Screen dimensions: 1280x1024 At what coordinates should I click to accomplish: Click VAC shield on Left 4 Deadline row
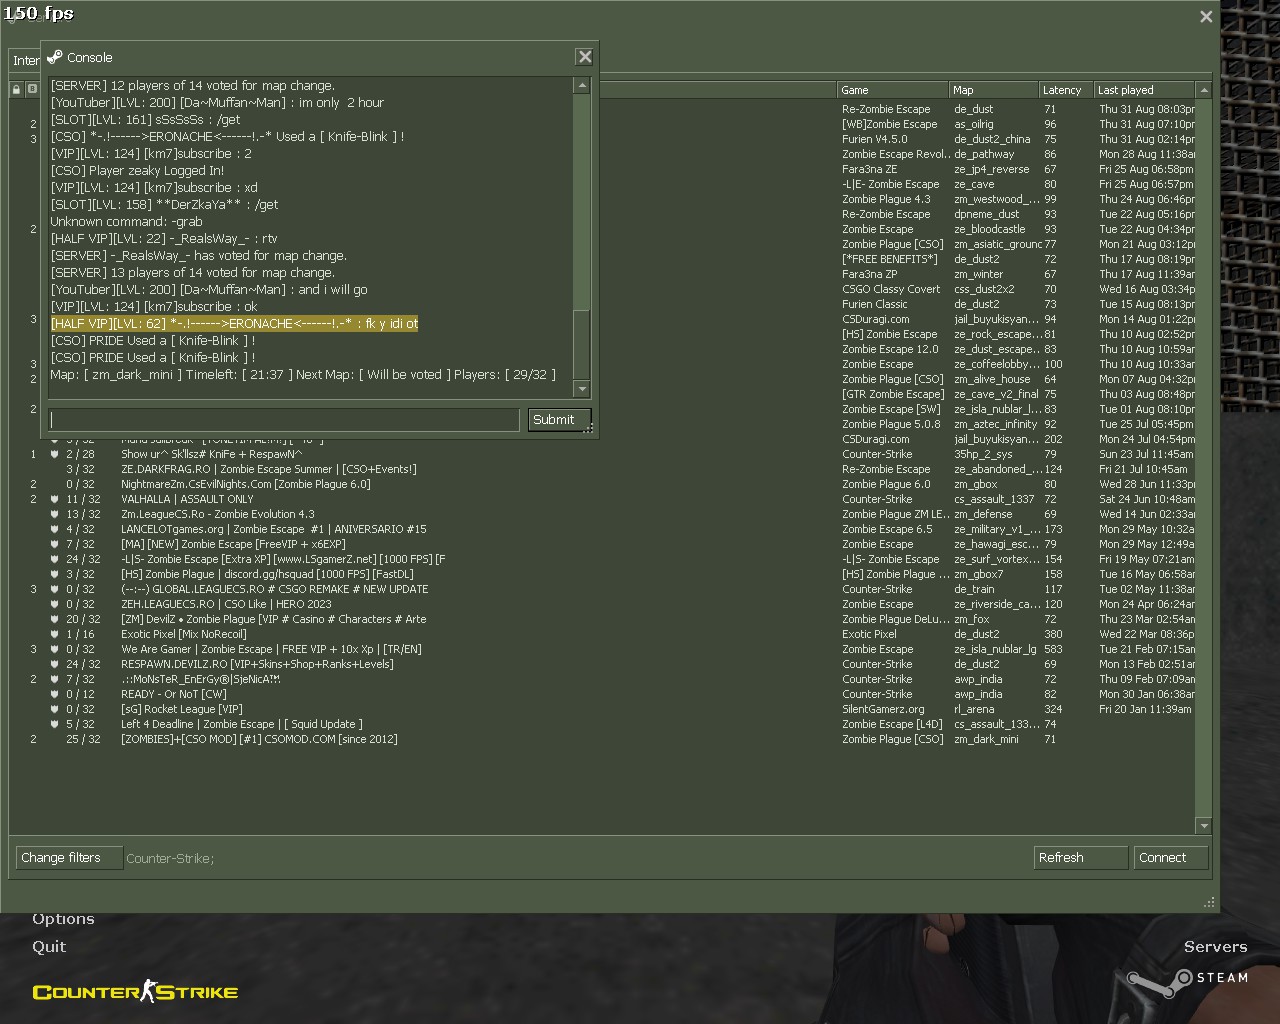click(x=54, y=724)
